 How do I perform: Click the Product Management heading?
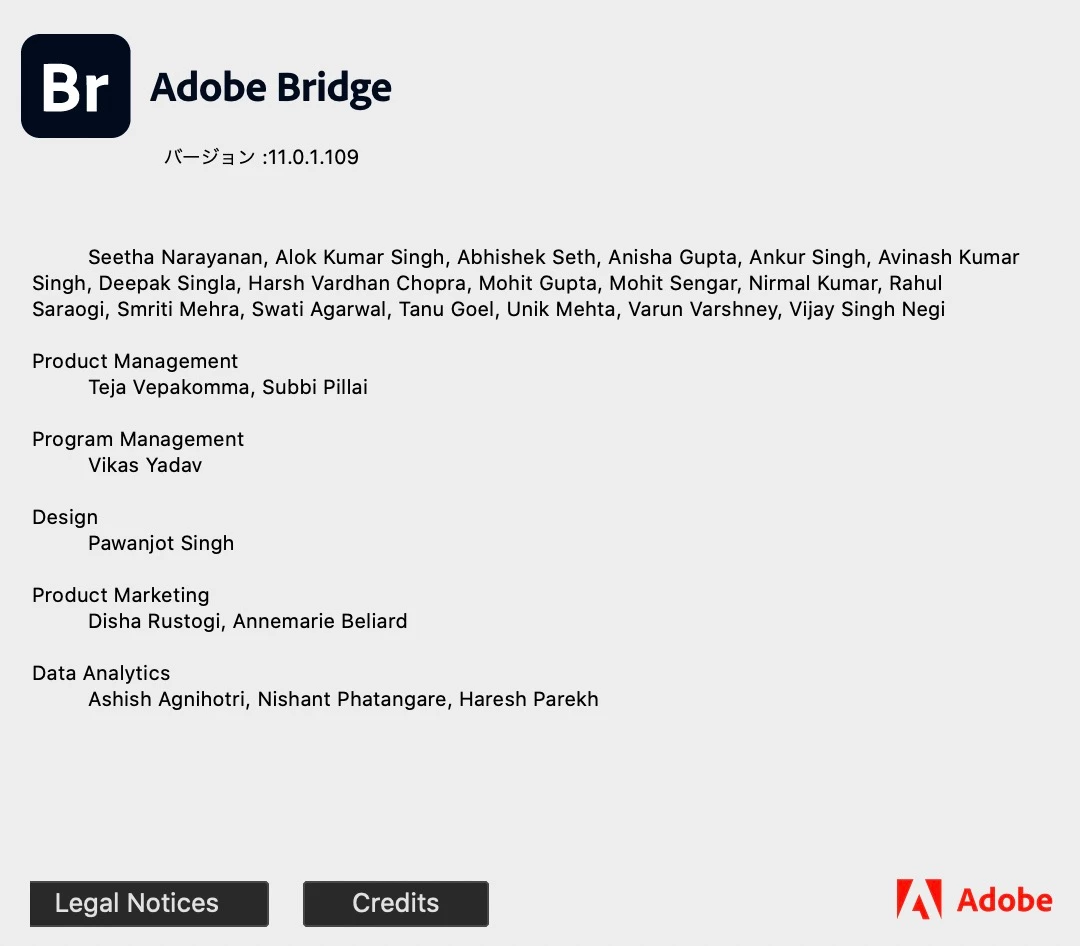click(x=135, y=361)
